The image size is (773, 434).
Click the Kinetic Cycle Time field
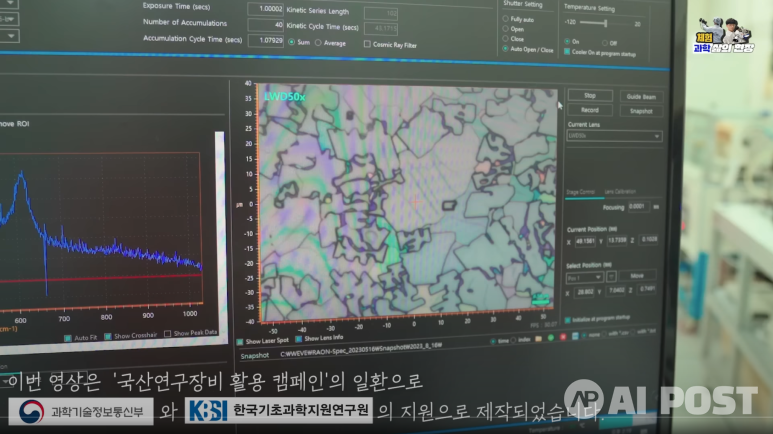[x=381, y=28]
